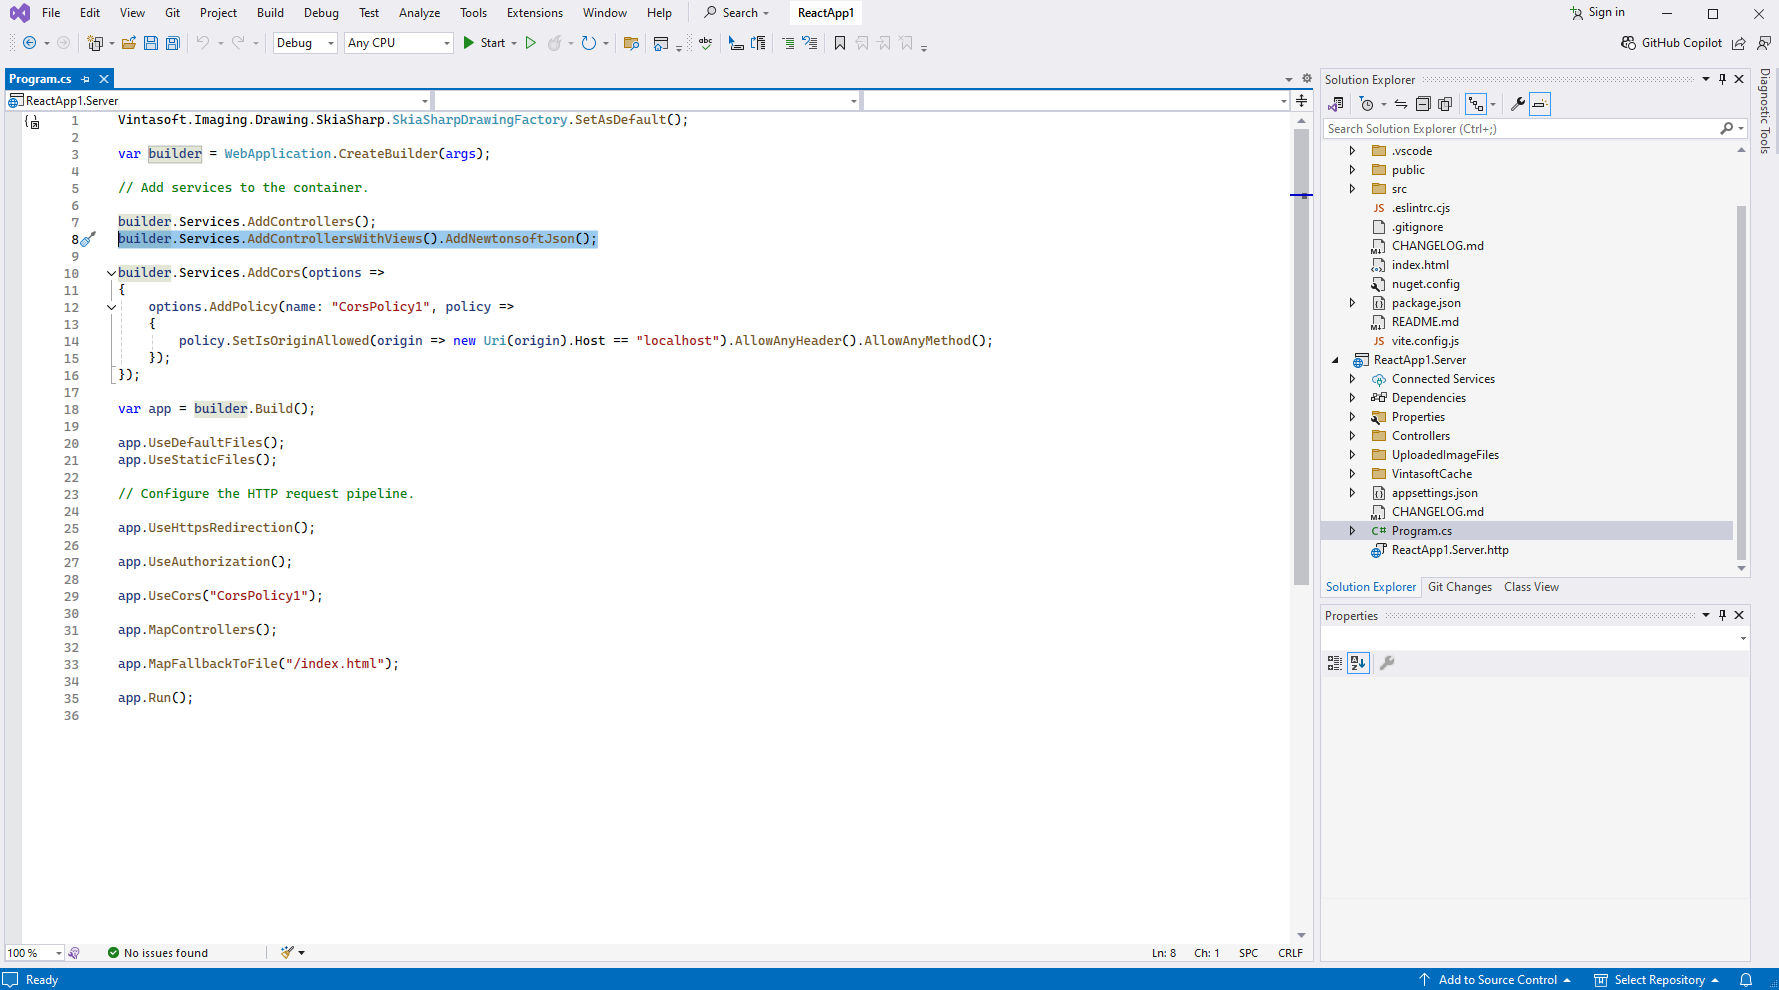The height and width of the screenshot is (990, 1779).
Task: Expand the Controllers folder node
Action: (1352, 436)
